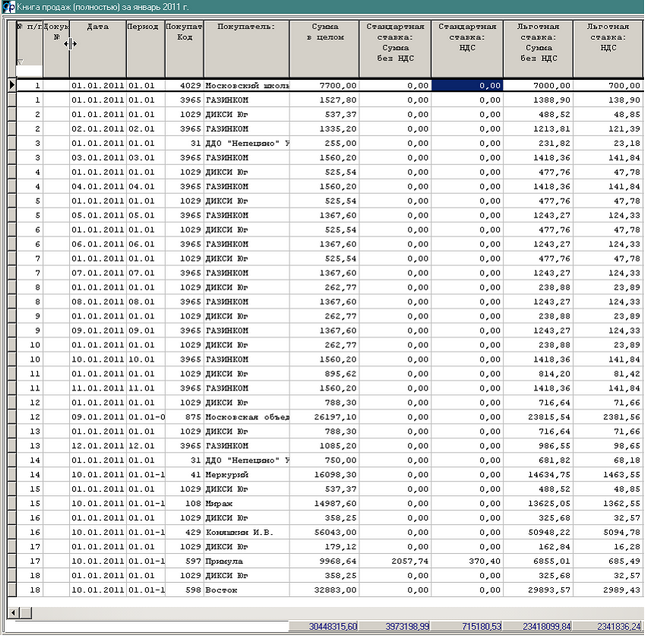Click the footer total 3973198,99

[x=395, y=626]
